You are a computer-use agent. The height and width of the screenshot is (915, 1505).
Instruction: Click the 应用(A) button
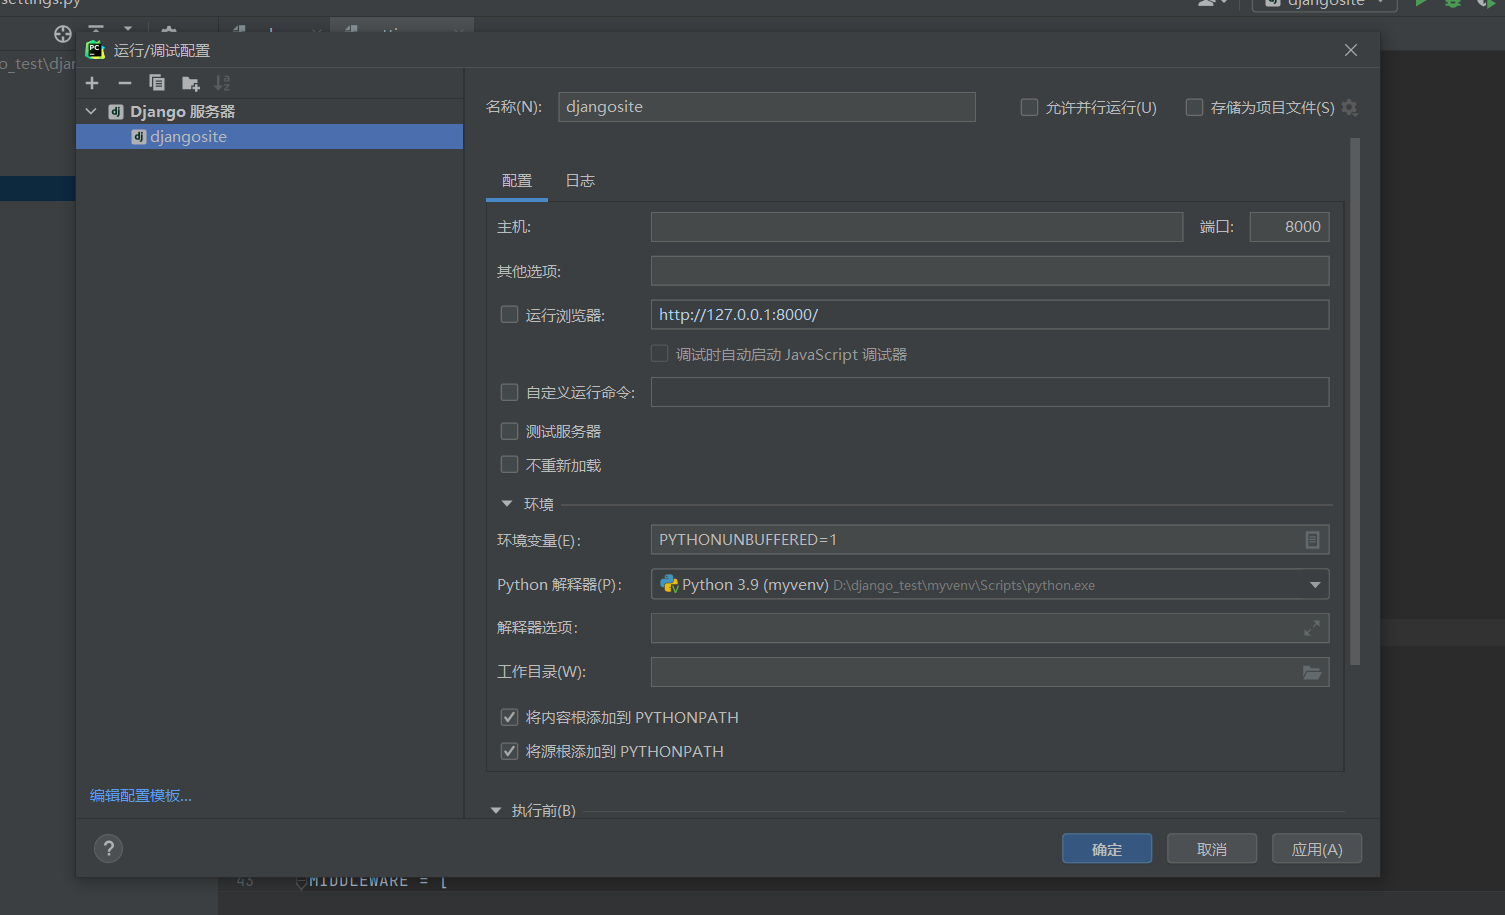pyautogui.click(x=1317, y=849)
